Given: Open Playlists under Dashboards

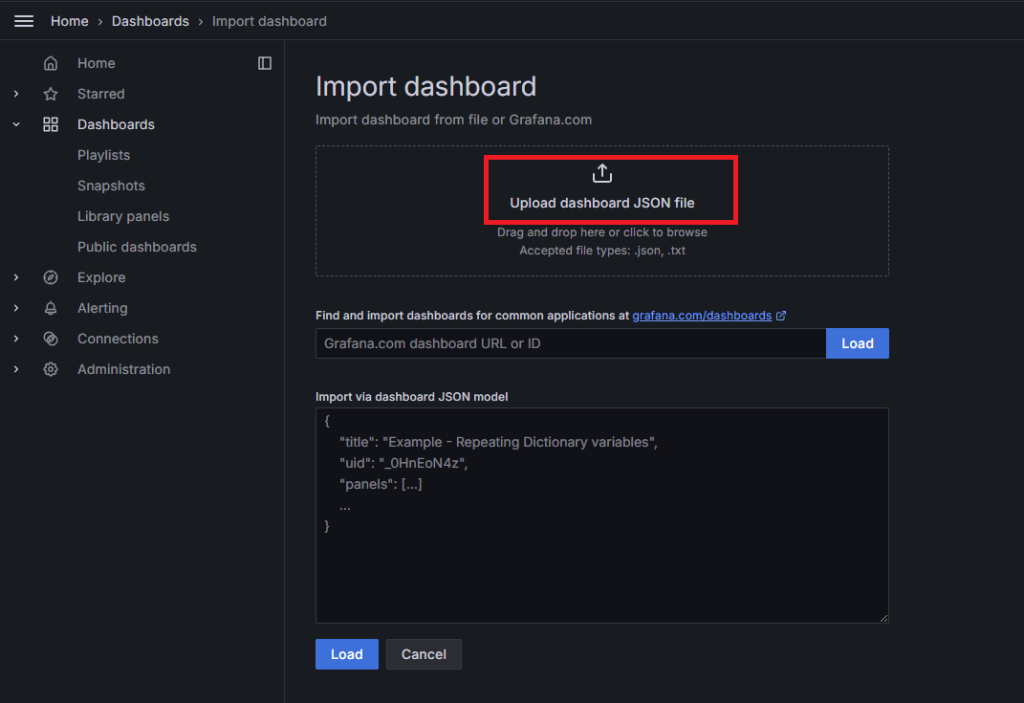Looking at the screenshot, I should (103, 155).
